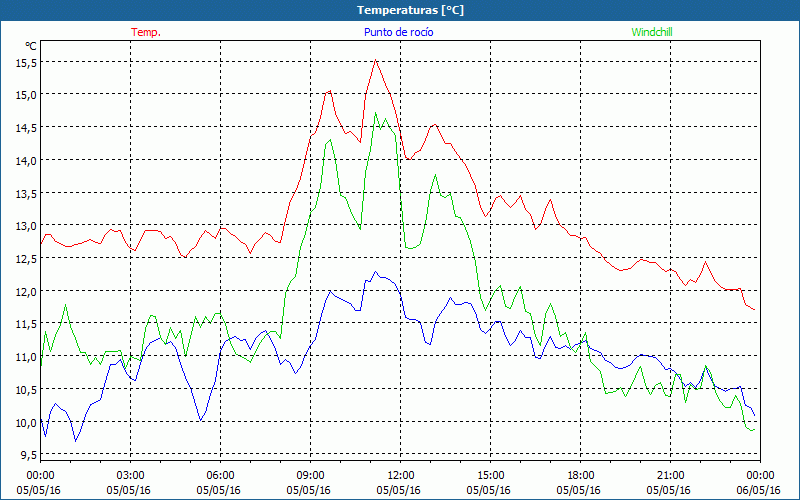This screenshot has width=800, height=500.
Task: Click the 15,0 y-axis value
Action: 26,95
